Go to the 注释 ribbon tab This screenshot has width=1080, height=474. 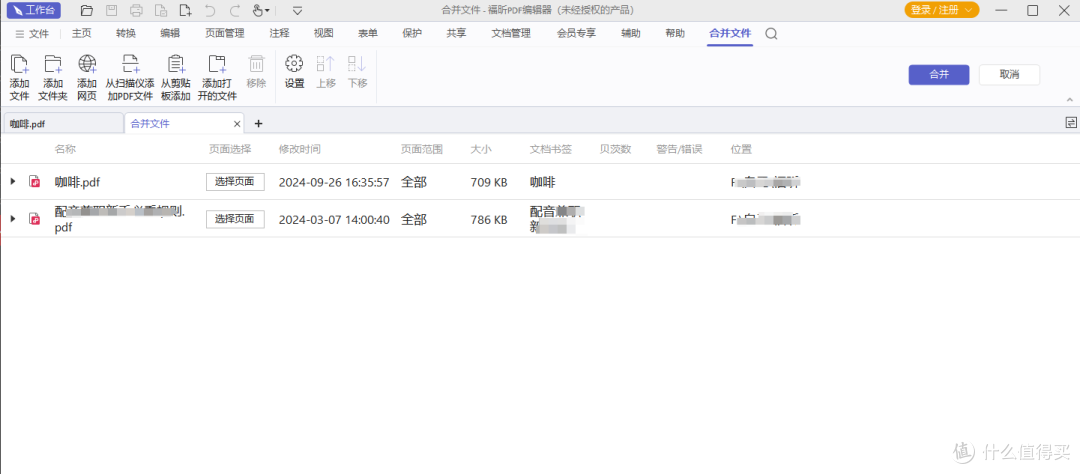click(x=279, y=33)
